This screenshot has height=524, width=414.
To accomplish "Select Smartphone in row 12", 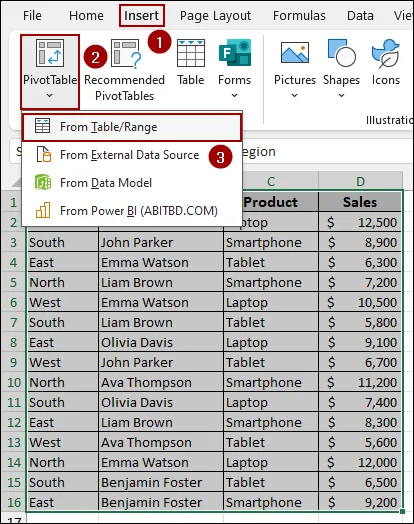I will click(271, 422).
